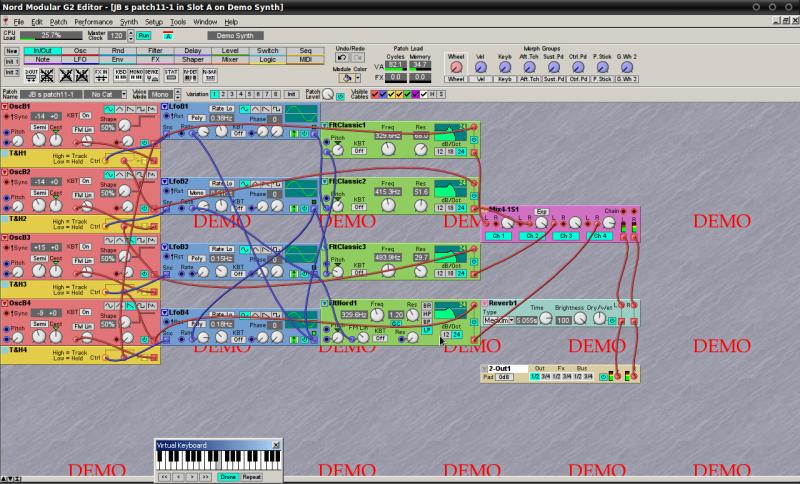
Task: Click the Vel morph group knob
Action: [x=480, y=67]
